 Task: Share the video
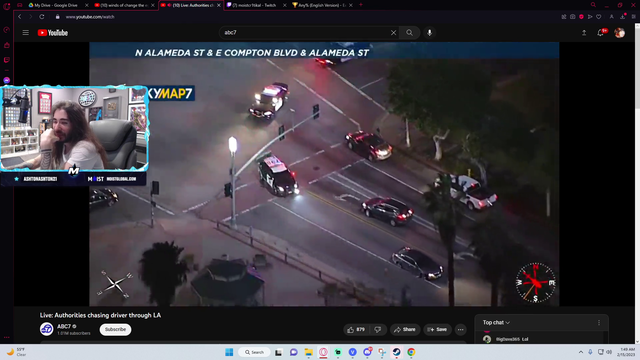405,329
